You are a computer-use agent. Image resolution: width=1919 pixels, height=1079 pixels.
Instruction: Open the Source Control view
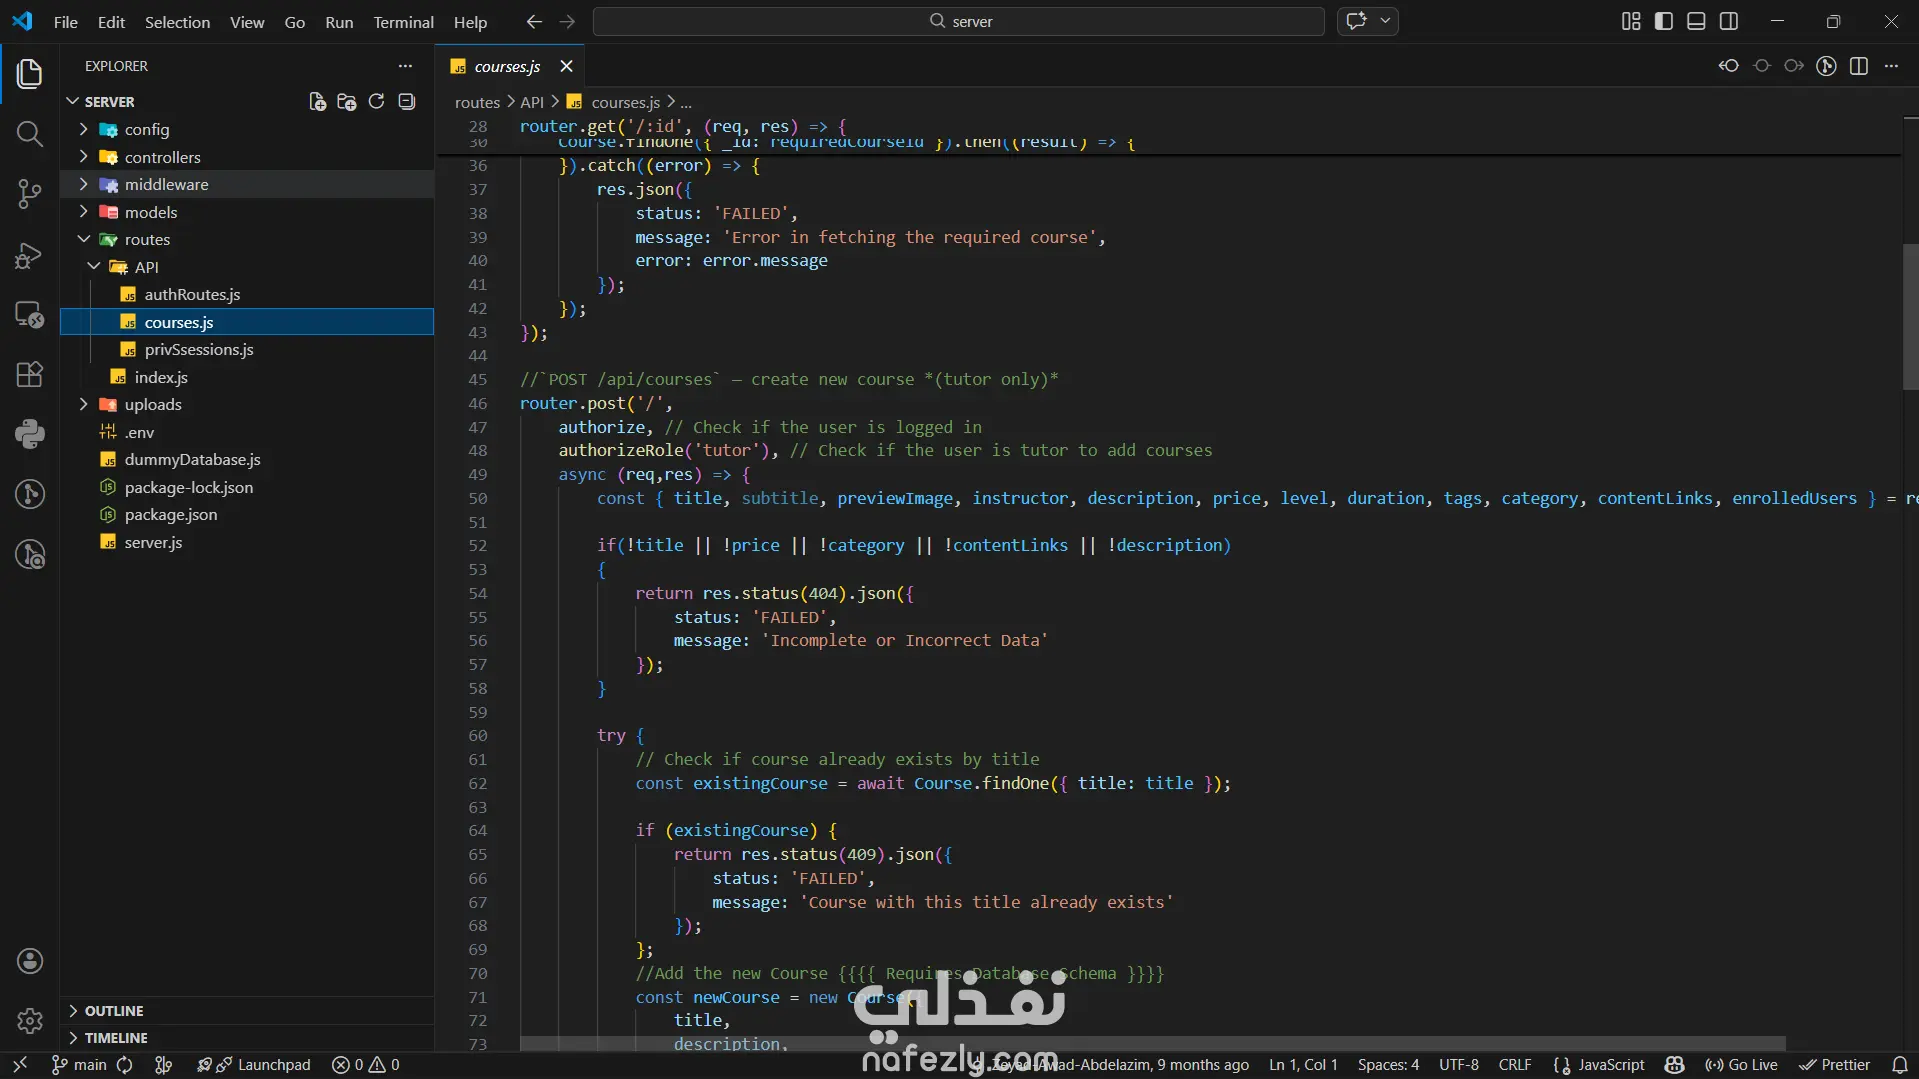[x=29, y=194]
